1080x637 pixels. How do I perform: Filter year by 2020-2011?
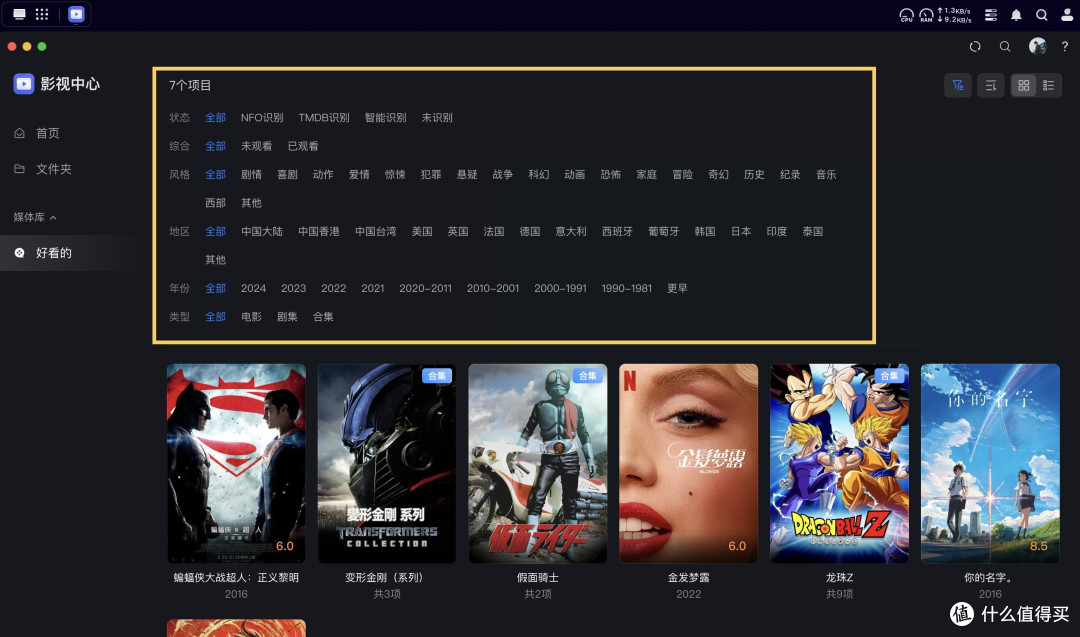click(x=426, y=289)
